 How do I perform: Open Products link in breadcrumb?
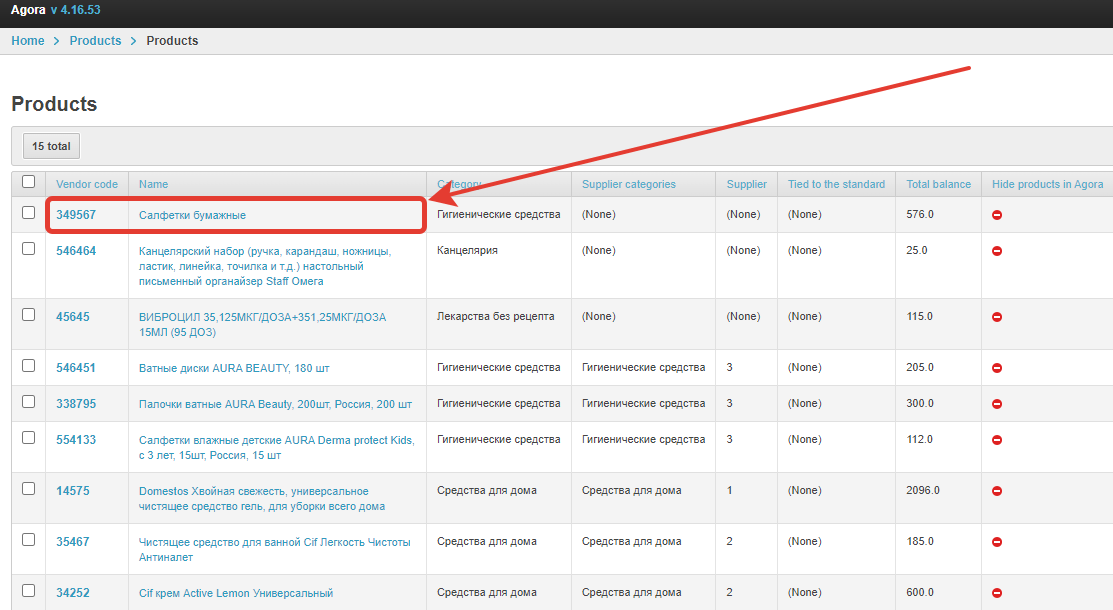pos(95,41)
